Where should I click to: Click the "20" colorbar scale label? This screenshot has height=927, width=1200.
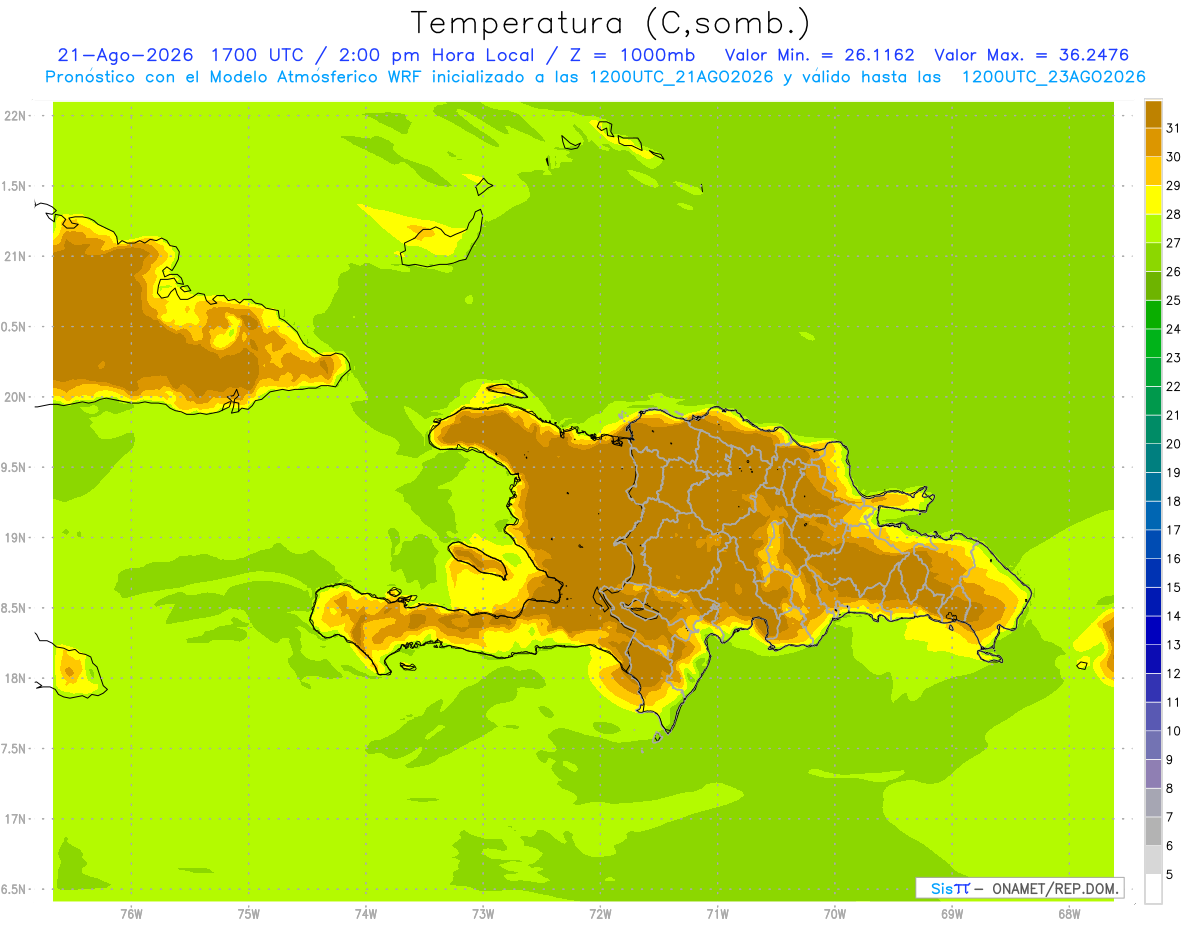pyautogui.click(x=1173, y=444)
